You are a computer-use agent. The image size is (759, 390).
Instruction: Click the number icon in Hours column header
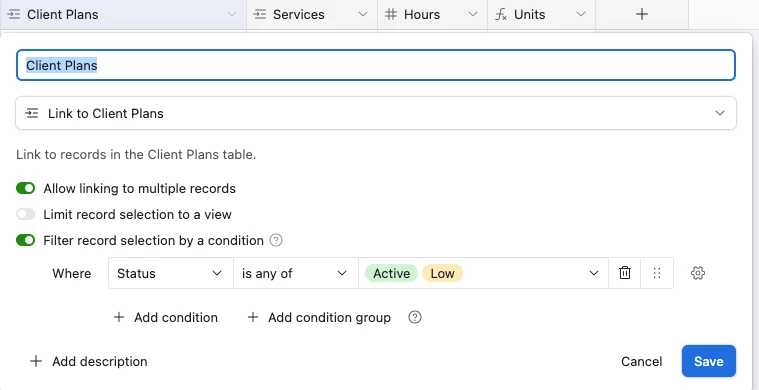pyautogui.click(x=391, y=15)
